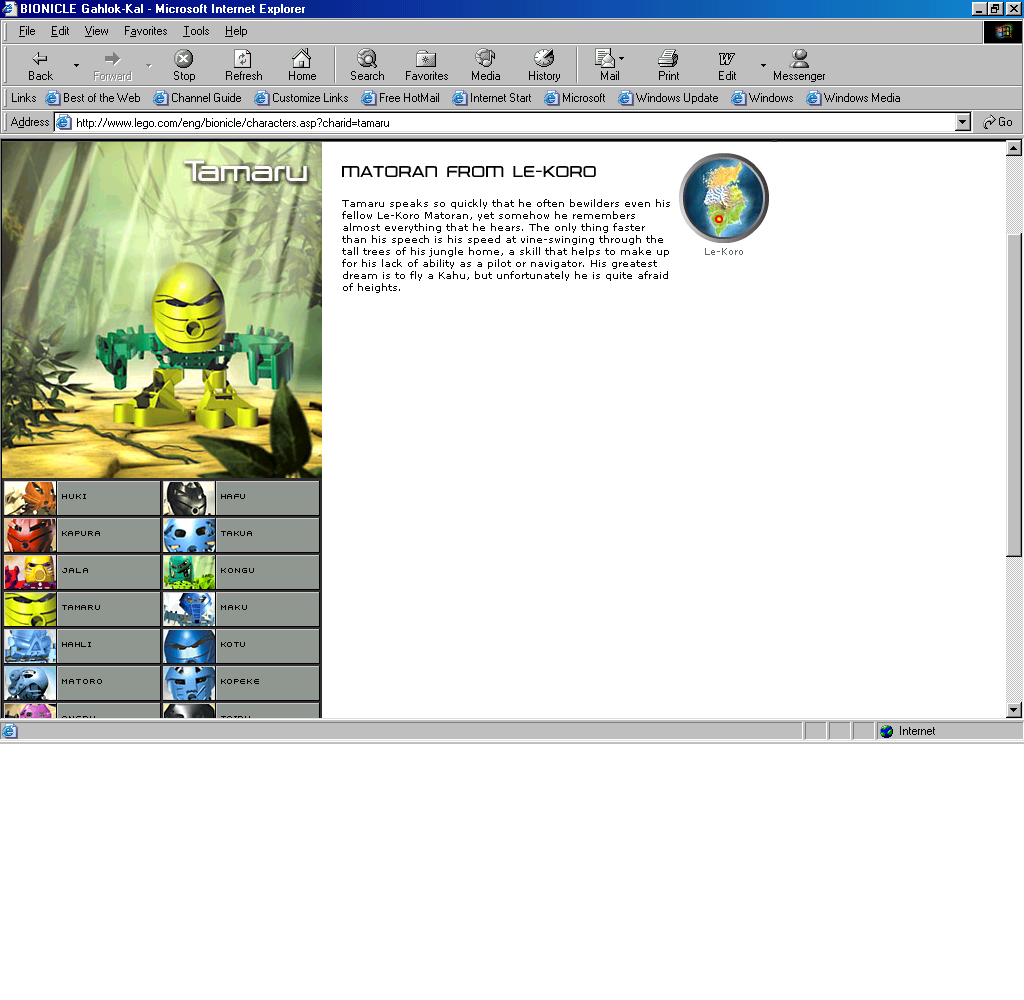
Task: Select Kapura's red mask thumbnail
Action: click(30, 536)
